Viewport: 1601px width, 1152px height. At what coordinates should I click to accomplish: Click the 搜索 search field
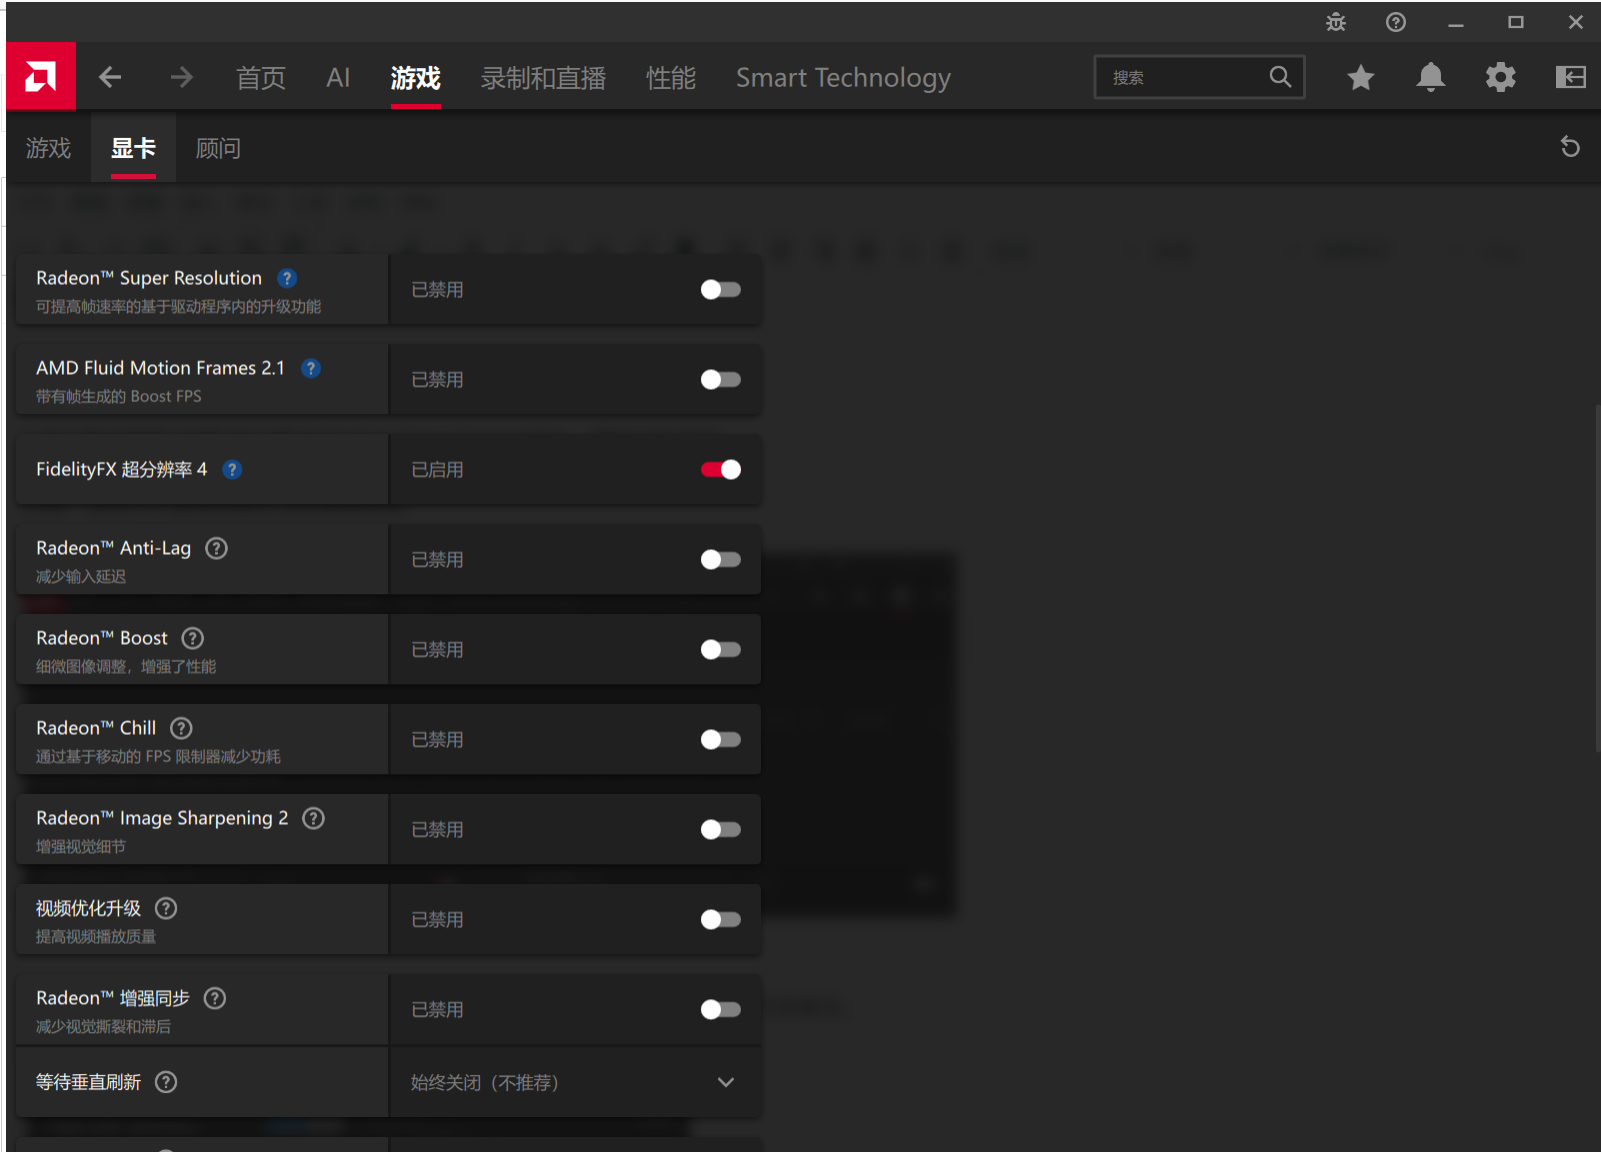coord(1185,77)
